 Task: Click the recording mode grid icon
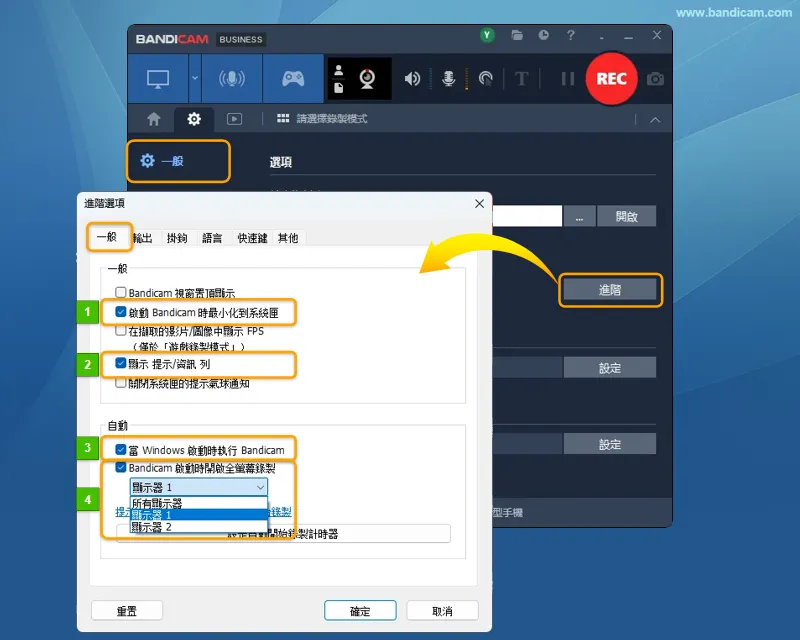(x=283, y=119)
